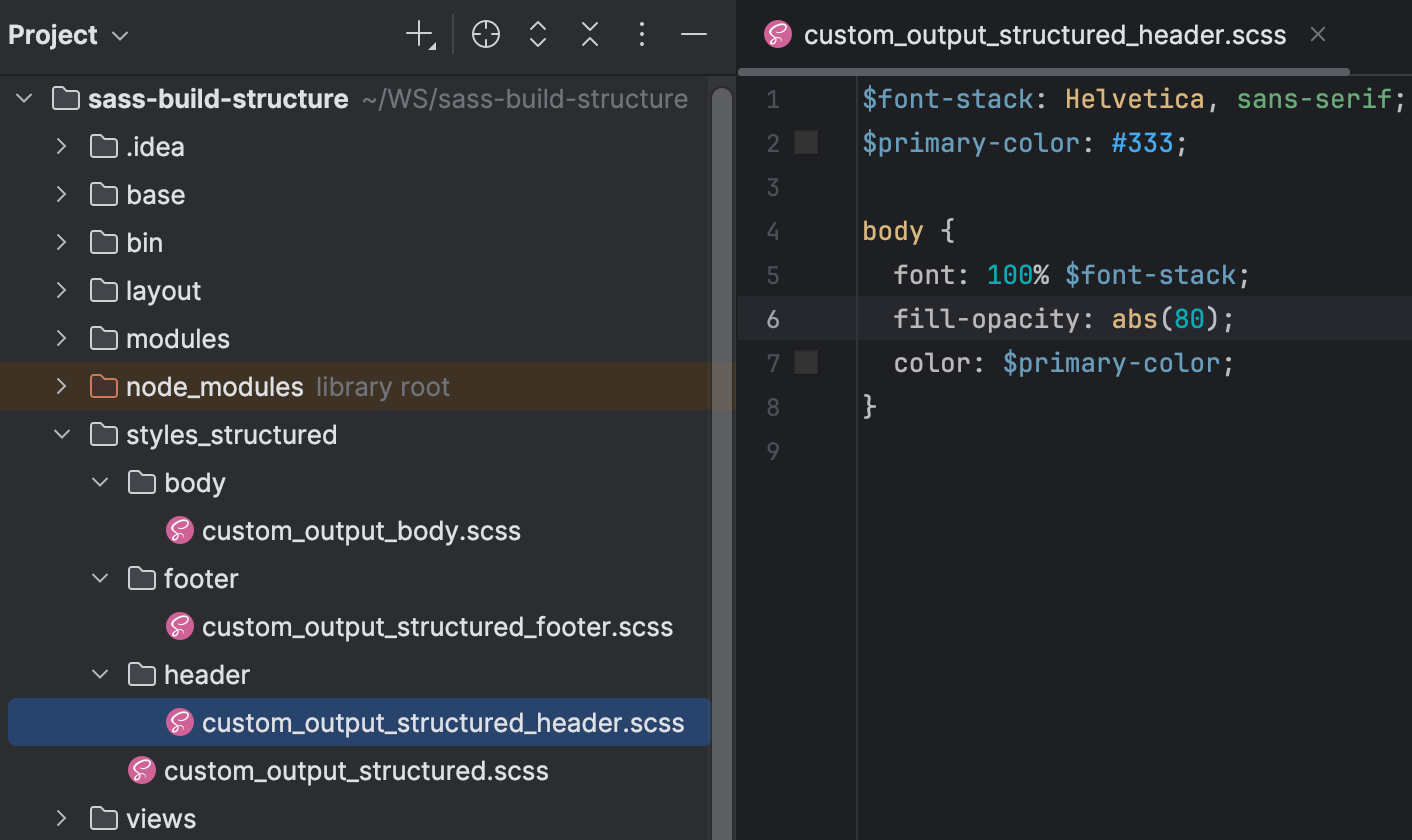
Task: Collapse all tree nodes via collapse-all icon
Action: tap(589, 34)
